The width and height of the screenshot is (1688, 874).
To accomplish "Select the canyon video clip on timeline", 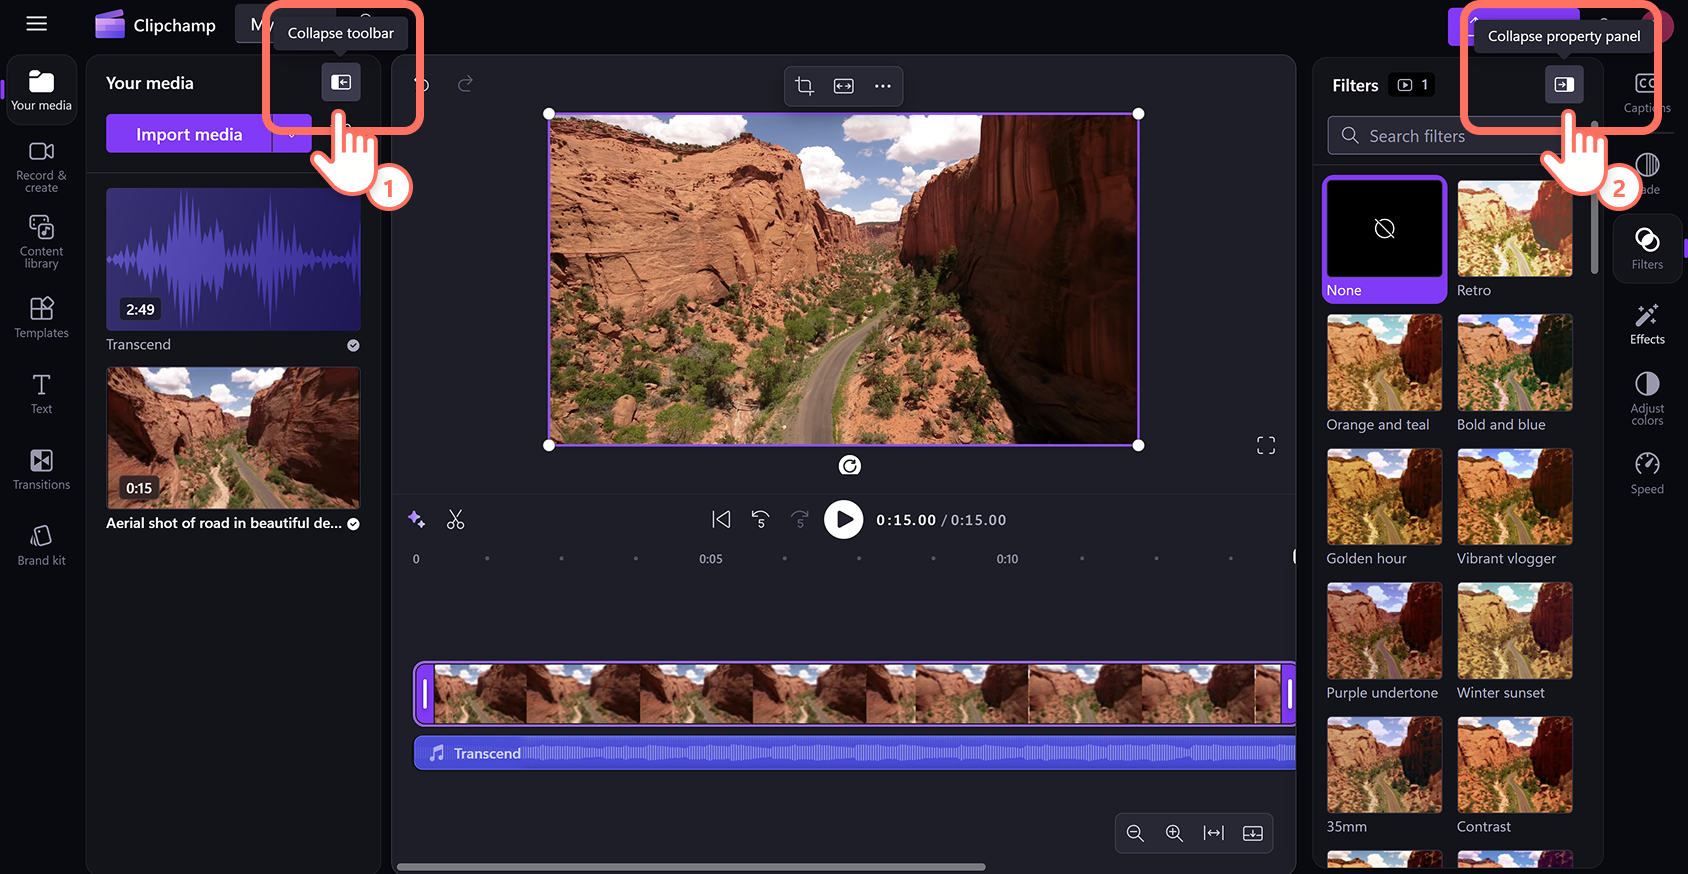I will (856, 694).
